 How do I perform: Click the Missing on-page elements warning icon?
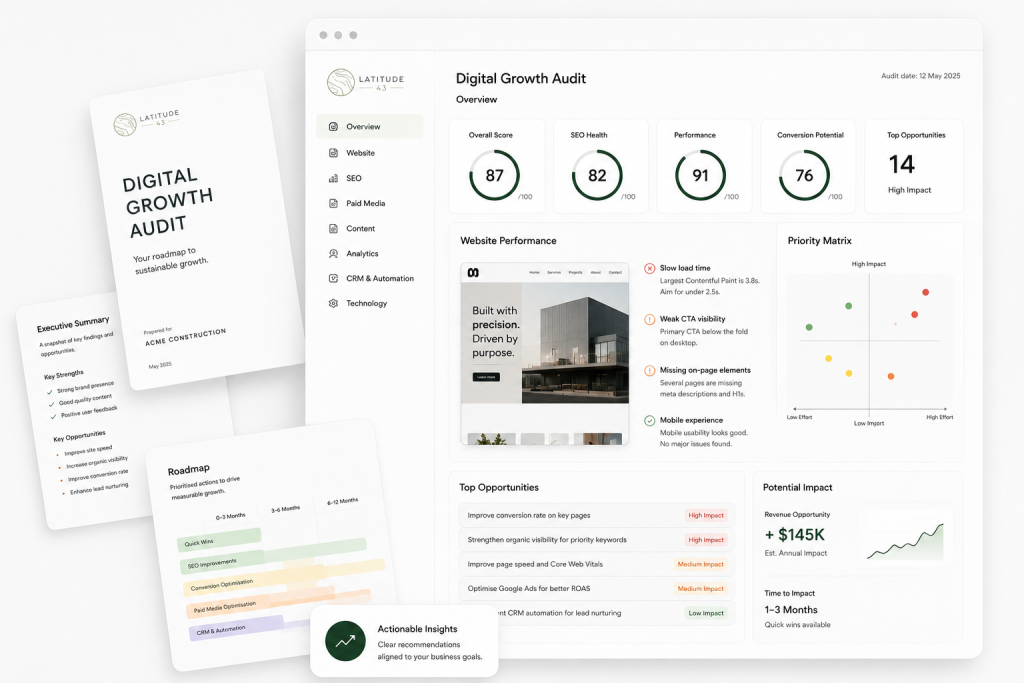pos(649,370)
